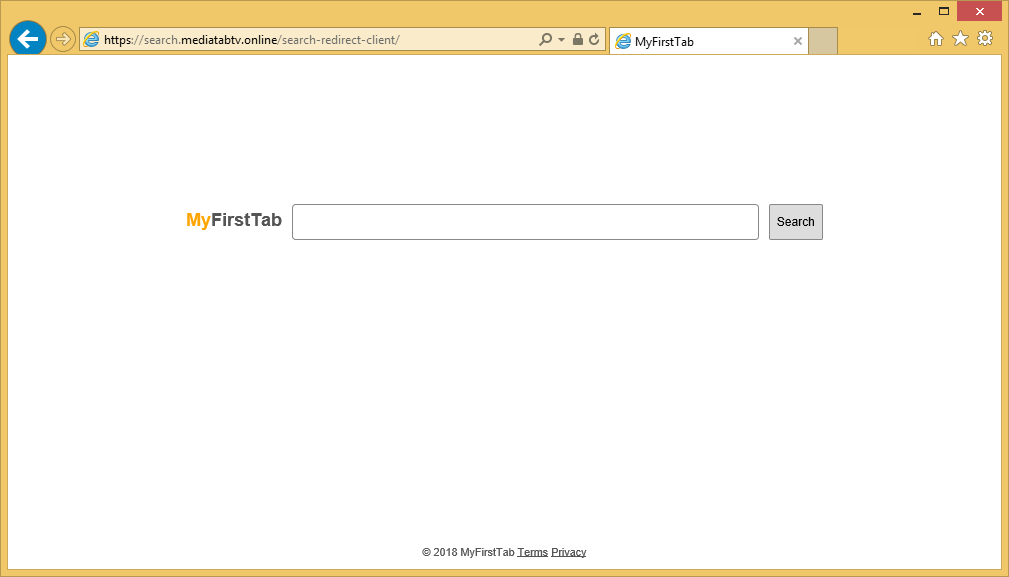Open a new blank tab
The height and width of the screenshot is (577, 1009).
tap(822, 42)
